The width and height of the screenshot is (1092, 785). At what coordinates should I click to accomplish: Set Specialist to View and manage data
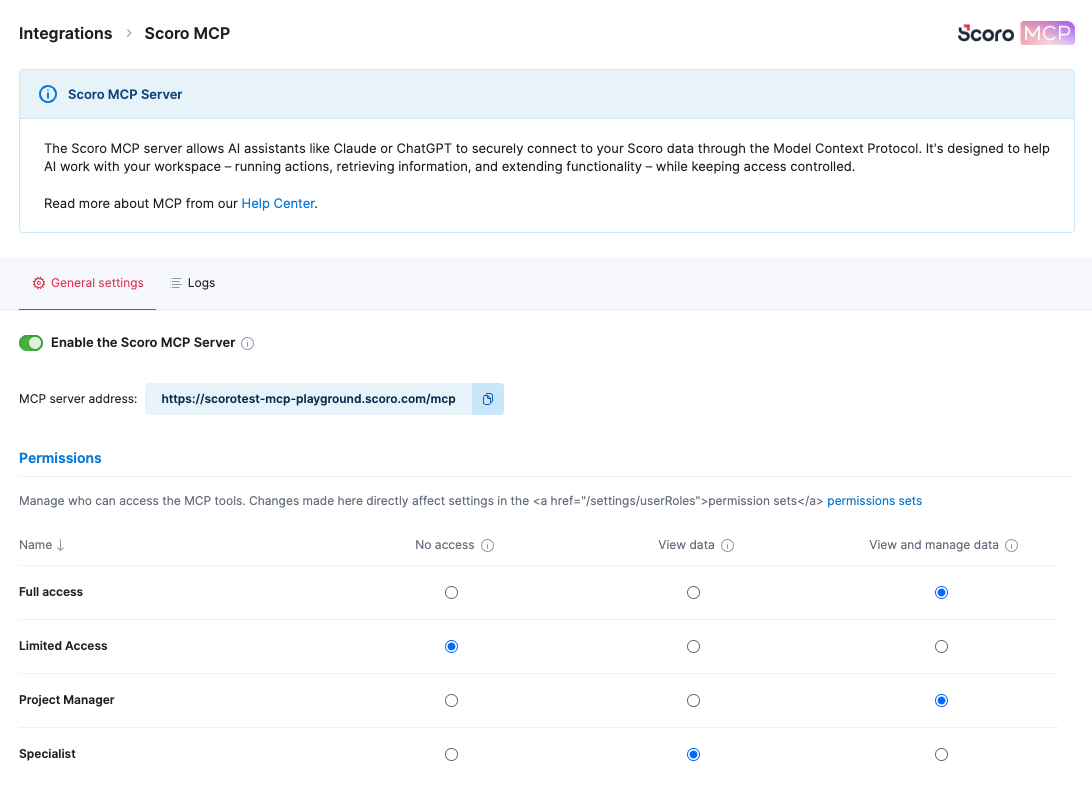pos(941,755)
